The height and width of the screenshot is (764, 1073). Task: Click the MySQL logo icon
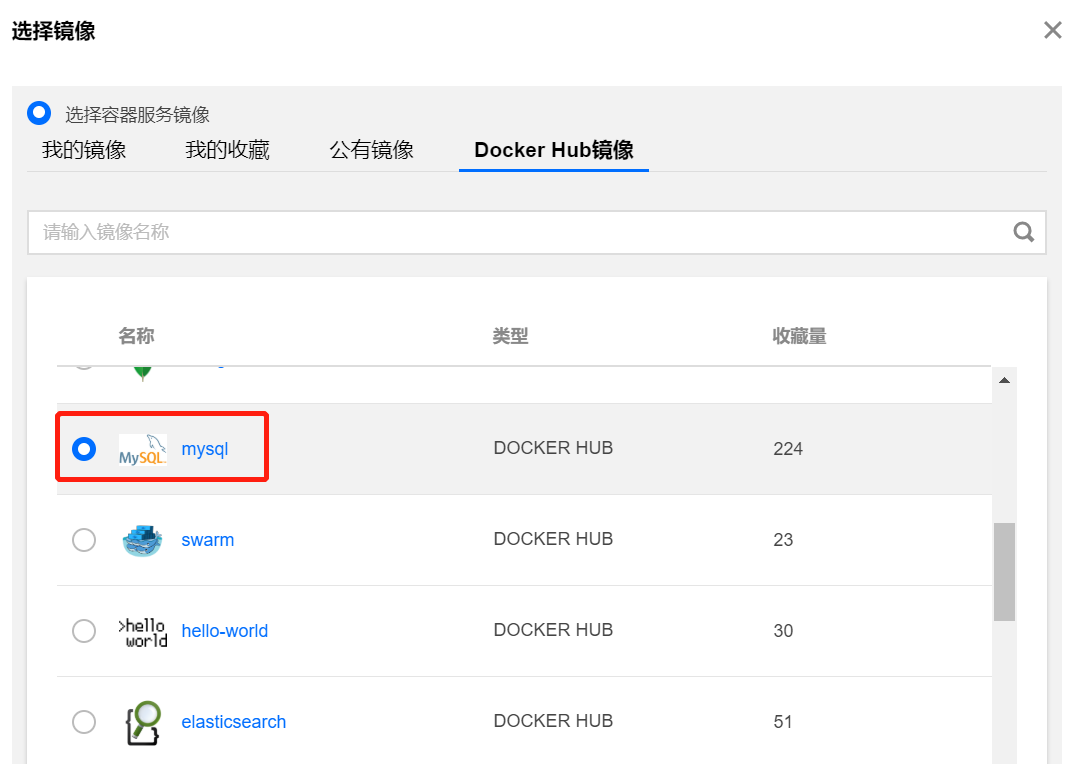(142, 450)
